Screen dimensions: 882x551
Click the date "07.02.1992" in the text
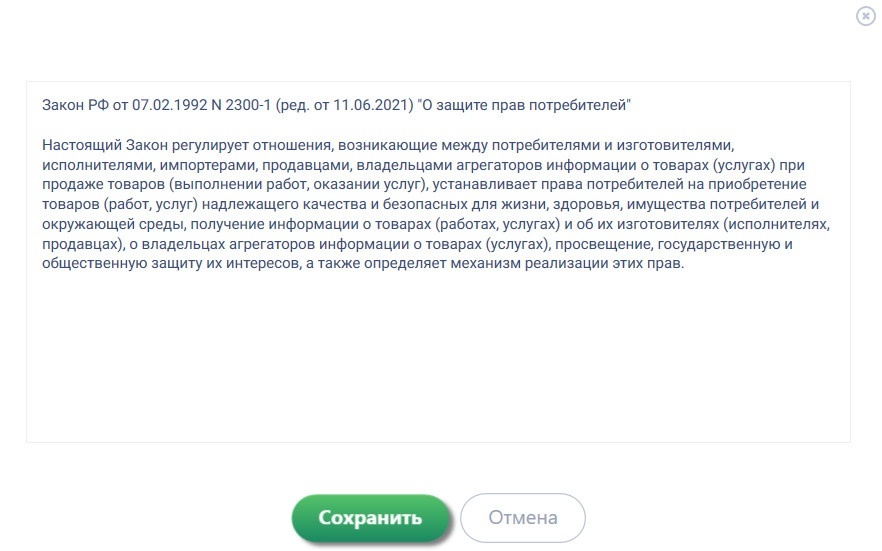170,105
